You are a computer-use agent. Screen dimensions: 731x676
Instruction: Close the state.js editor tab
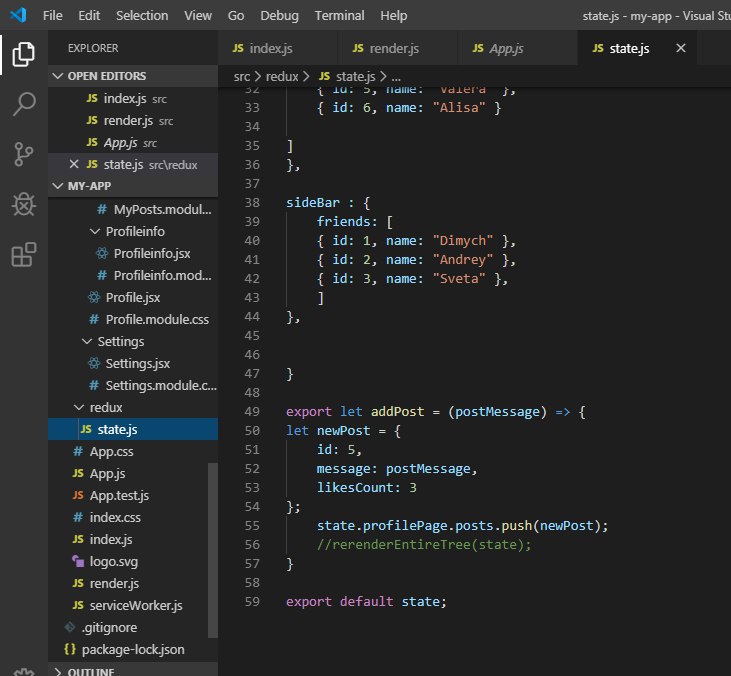click(x=681, y=48)
